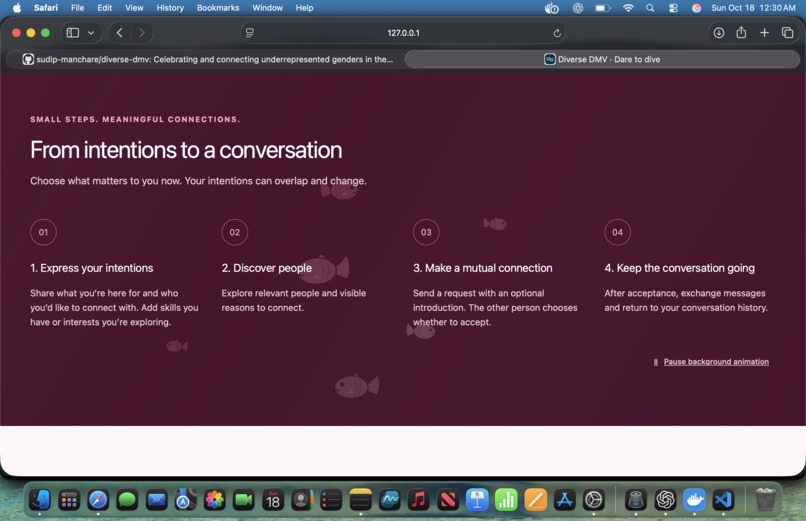
Task: Toggle the Safari sidebar button
Action: [x=73, y=33]
